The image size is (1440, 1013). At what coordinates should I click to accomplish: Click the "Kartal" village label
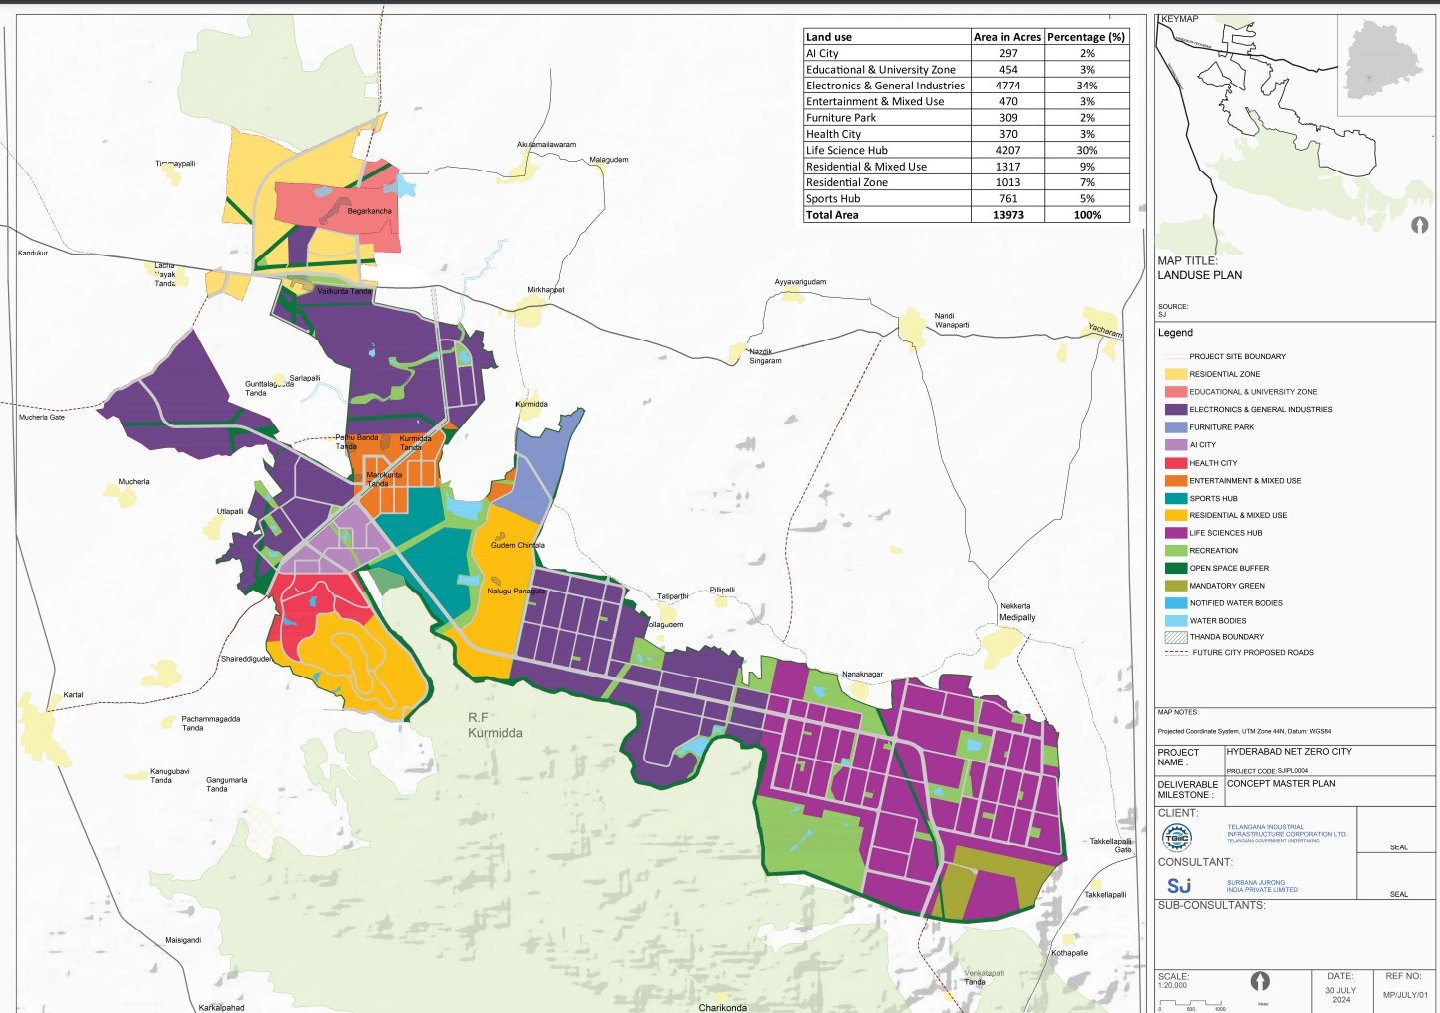73,695
